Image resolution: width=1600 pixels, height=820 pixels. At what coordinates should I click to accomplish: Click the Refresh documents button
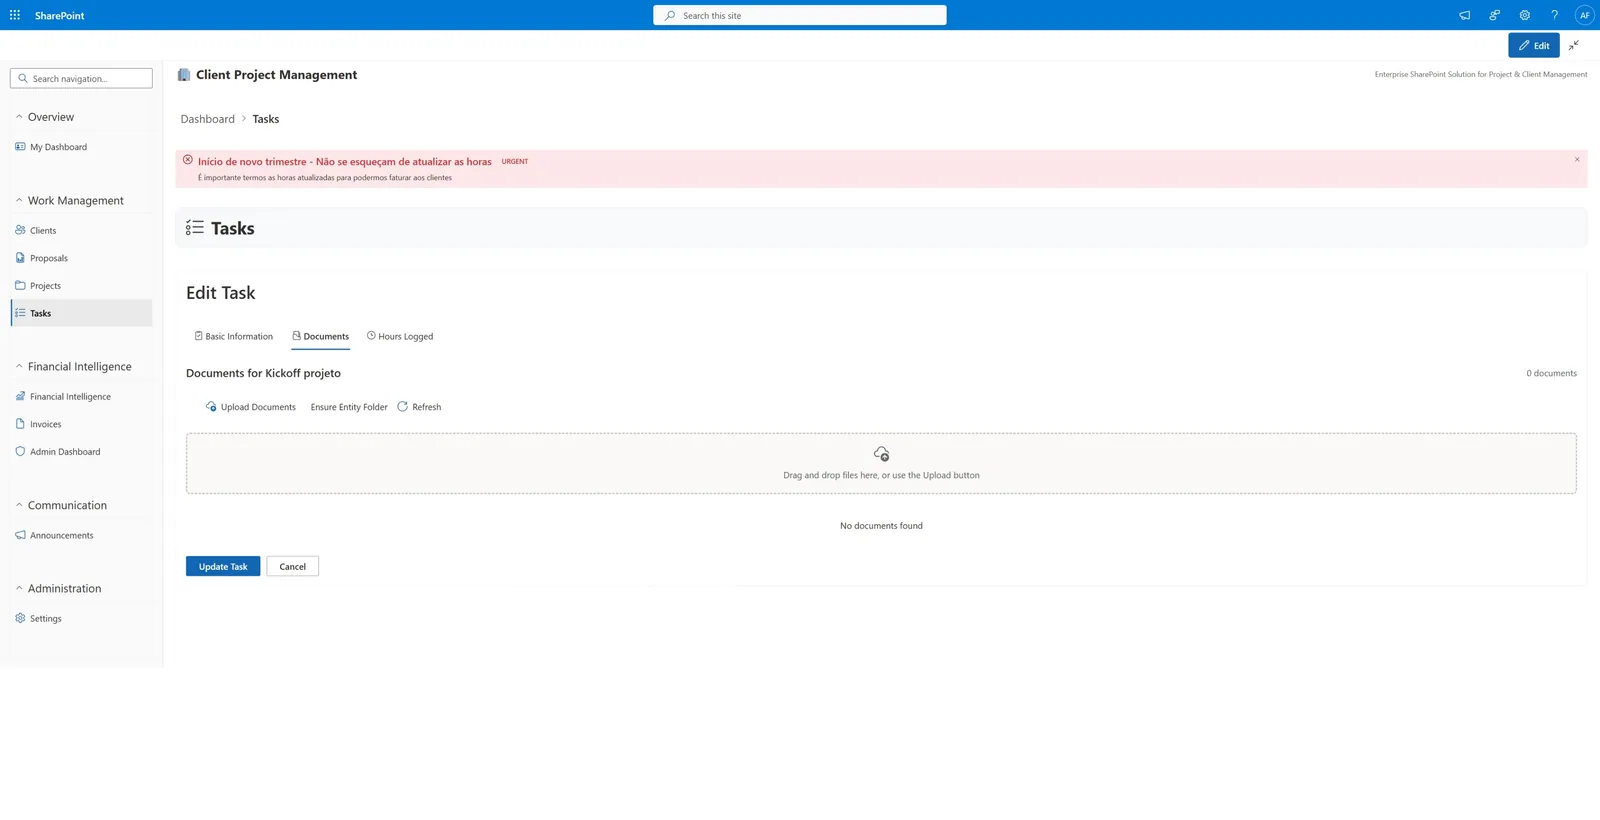[x=419, y=407]
